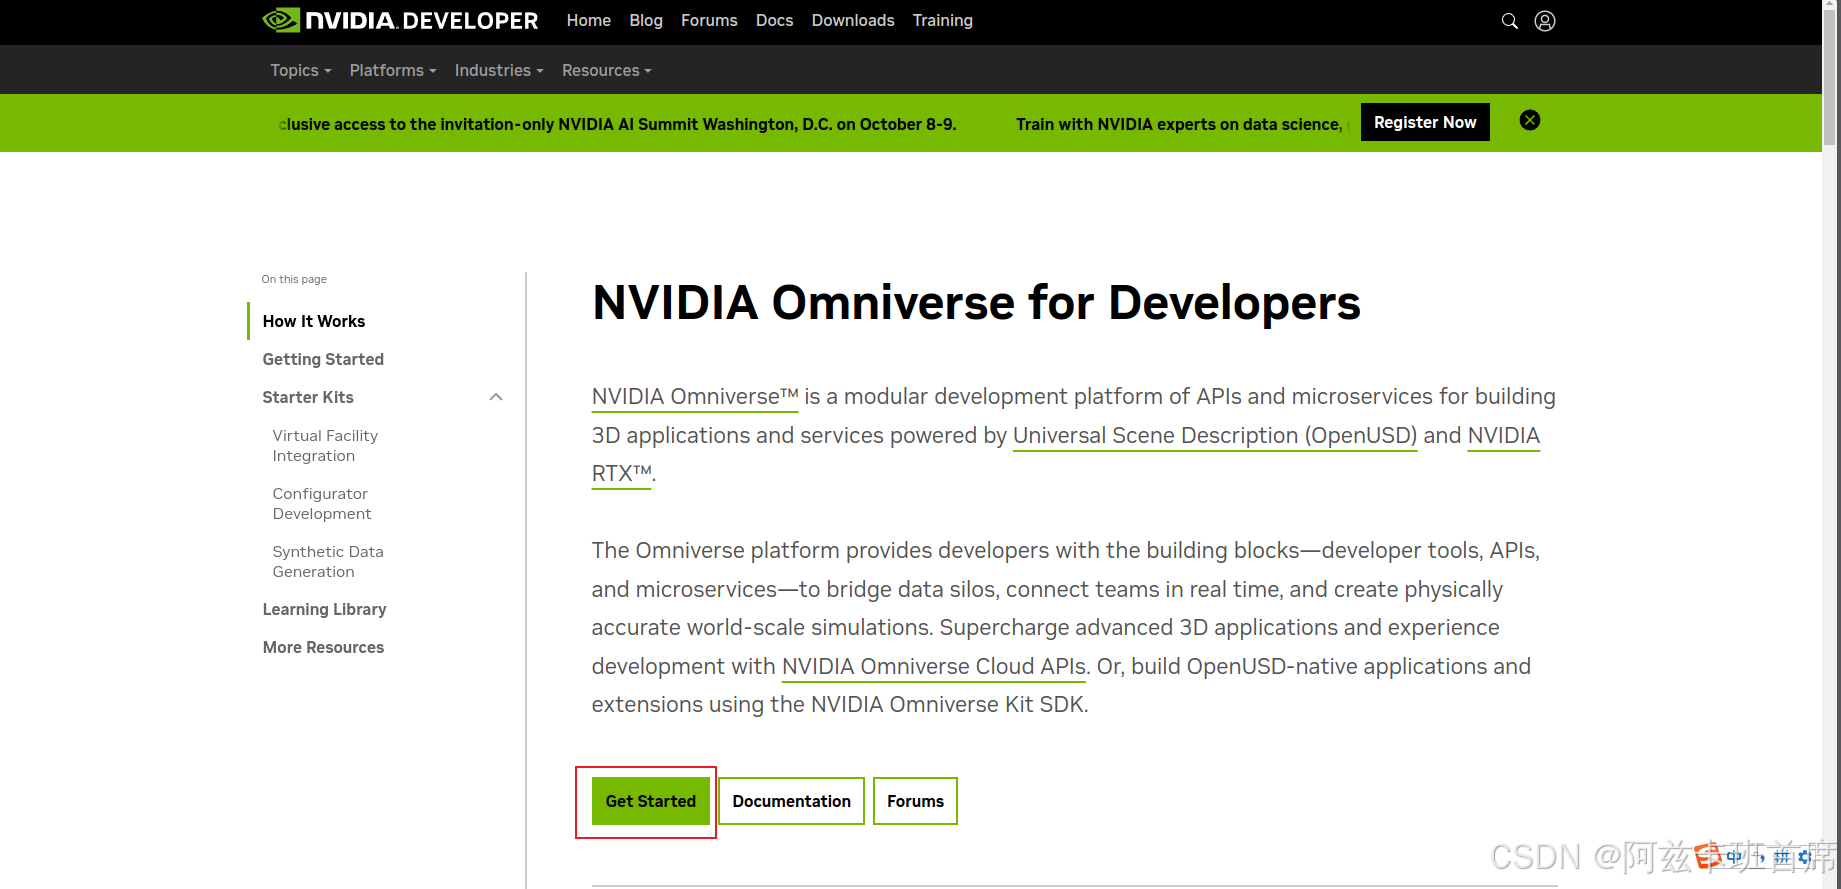Image resolution: width=1841 pixels, height=889 pixels.
Task: Open the search magnifier icon
Action: point(1509,21)
